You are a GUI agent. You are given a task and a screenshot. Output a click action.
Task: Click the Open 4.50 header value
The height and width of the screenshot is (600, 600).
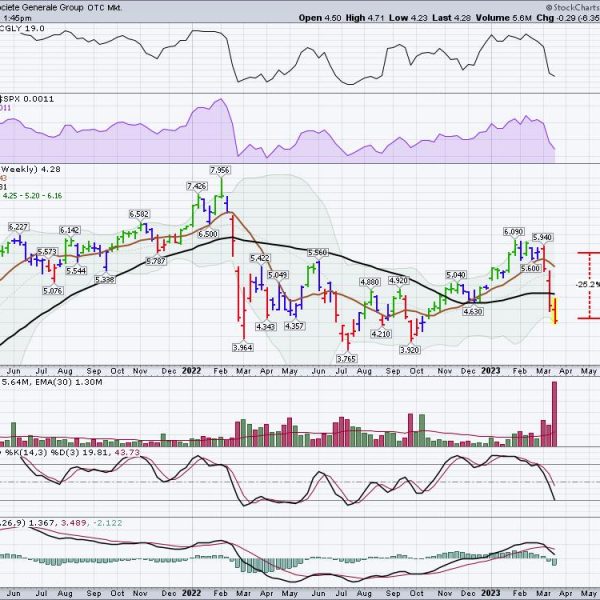click(320, 18)
